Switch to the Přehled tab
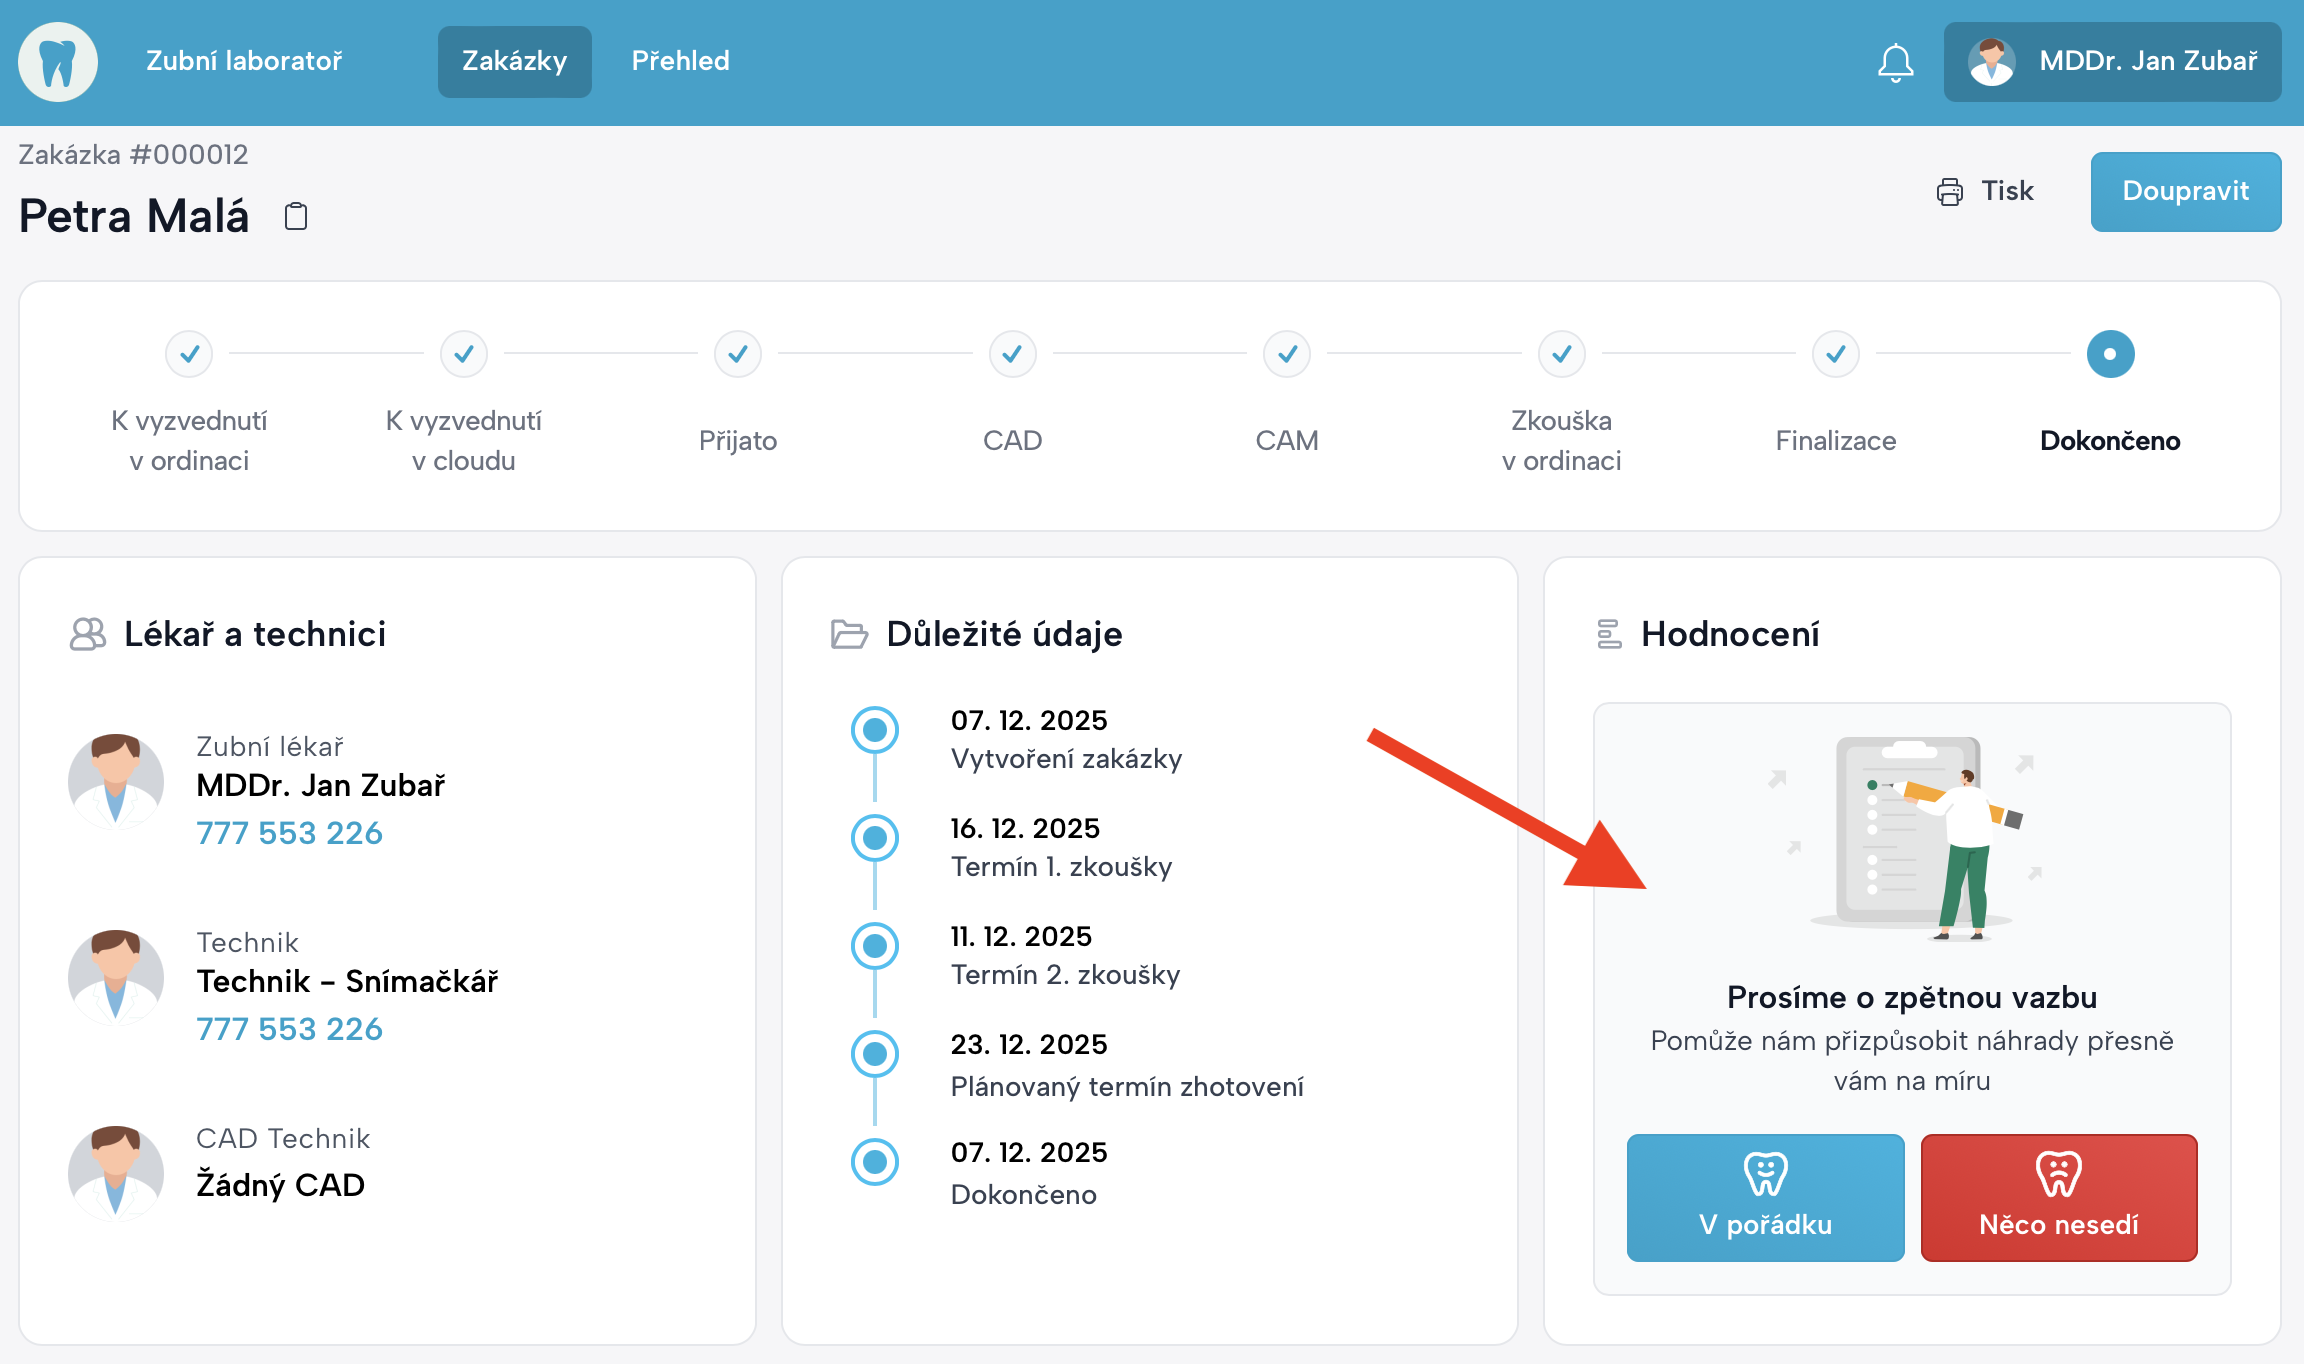2304x1364 pixels. [680, 61]
